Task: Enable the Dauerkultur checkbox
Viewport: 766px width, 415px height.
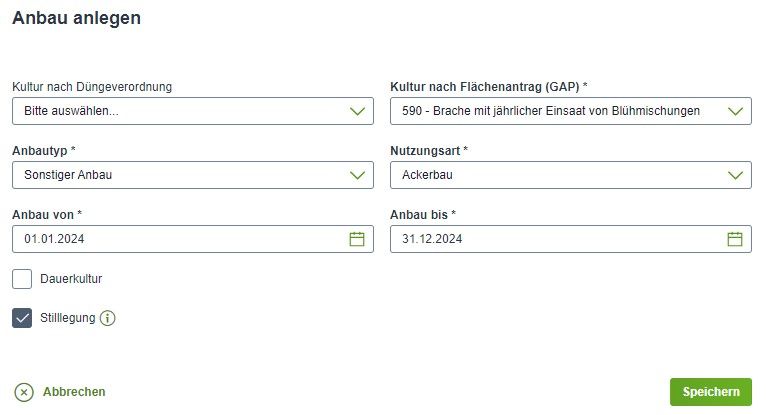Action: tap(22, 279)
